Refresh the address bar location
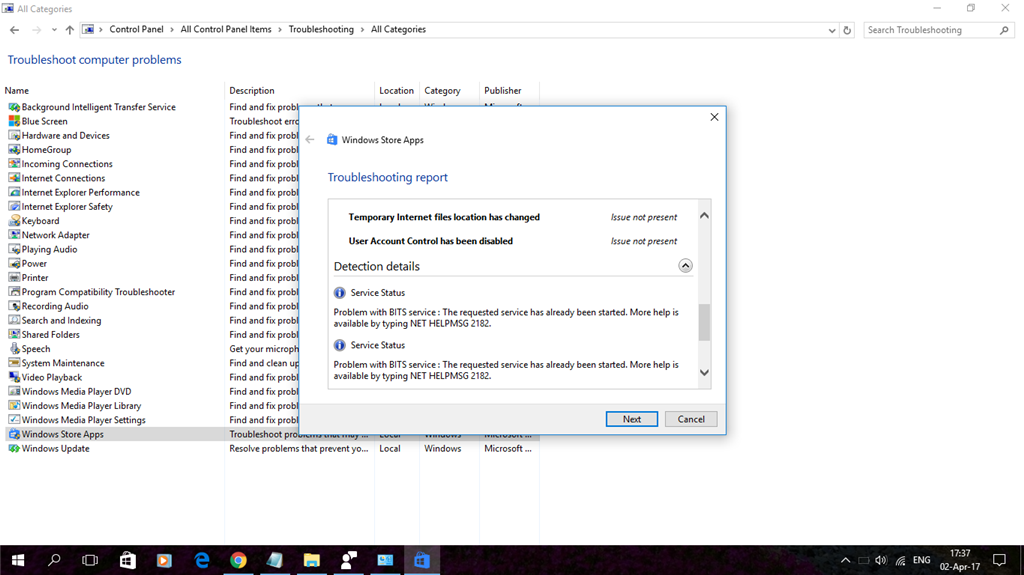This screenshot has width=1024, height=575. click(847, 30)
